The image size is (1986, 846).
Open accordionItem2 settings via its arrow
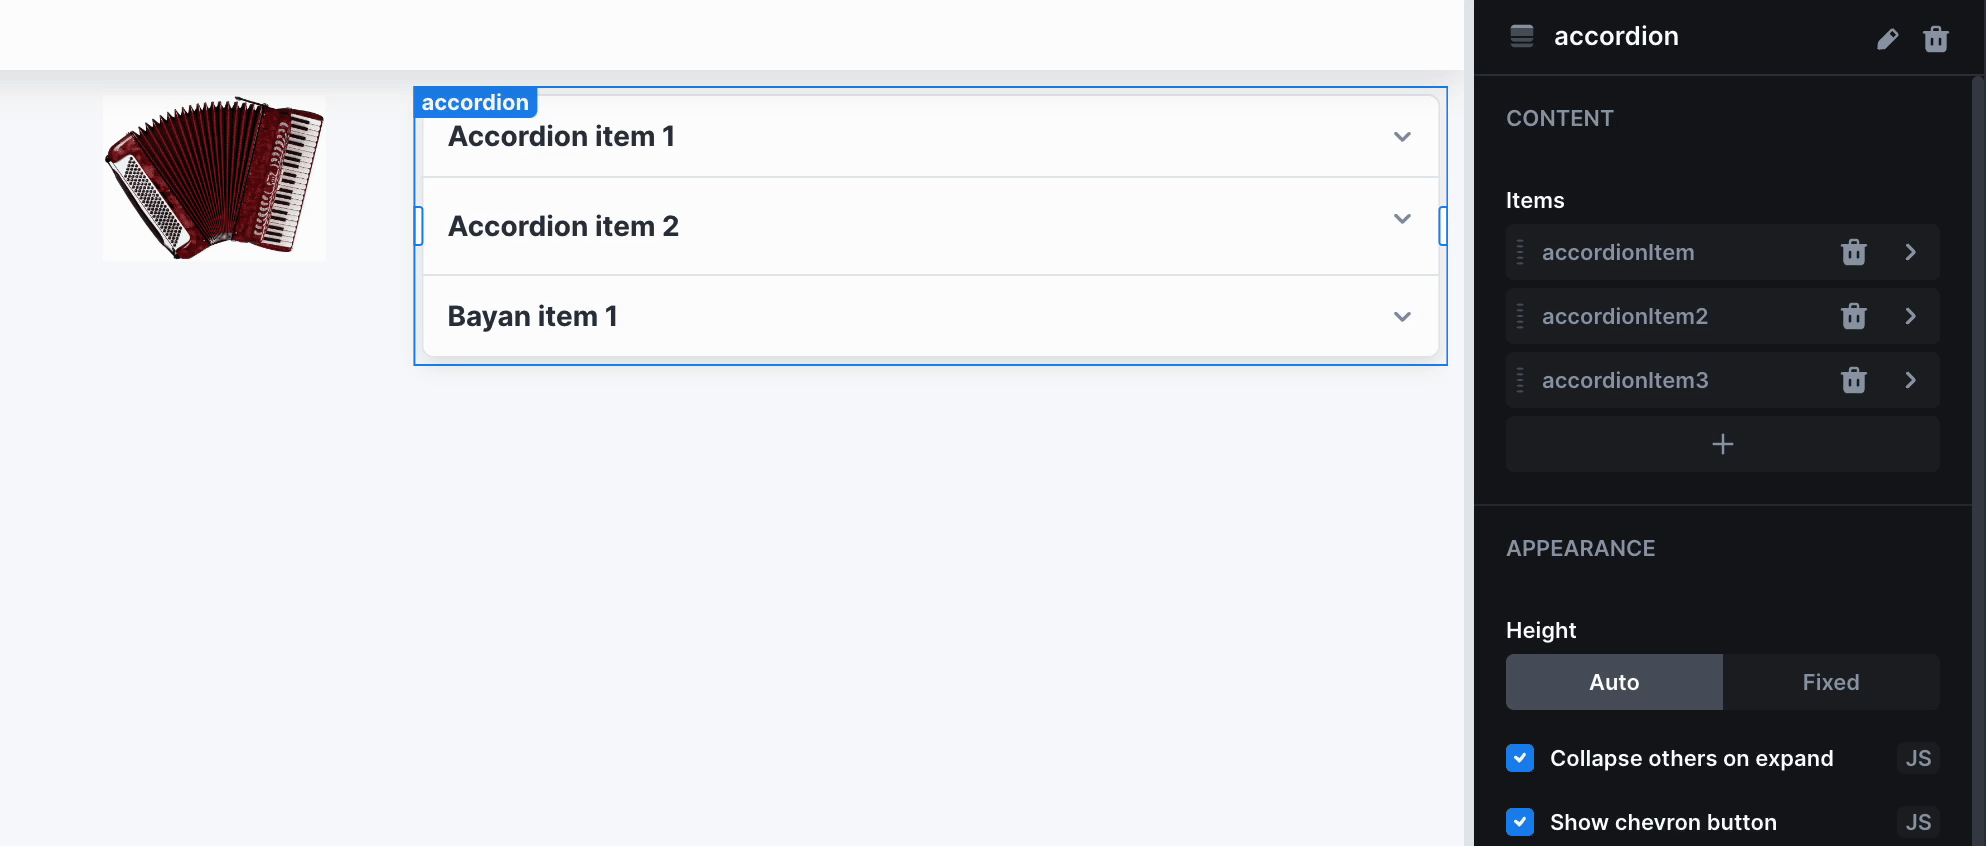[1910, 316]
